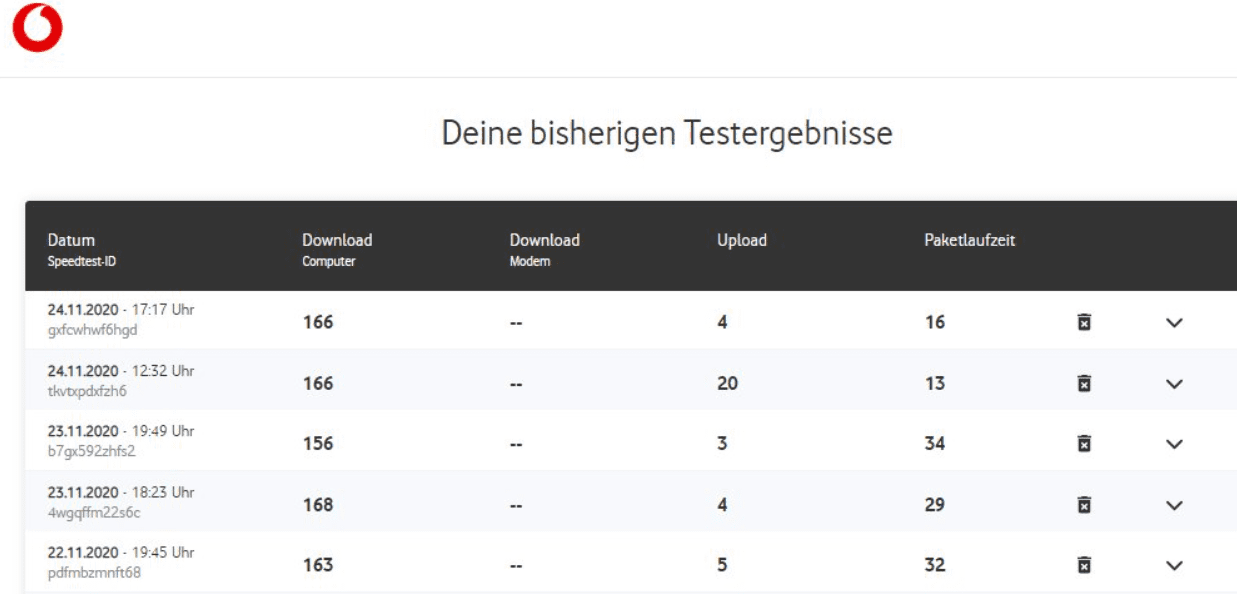Expand details for test gxfcwhwf6hgd
The height and width of the screenshot is (594, 1237).
[1175, 323]
